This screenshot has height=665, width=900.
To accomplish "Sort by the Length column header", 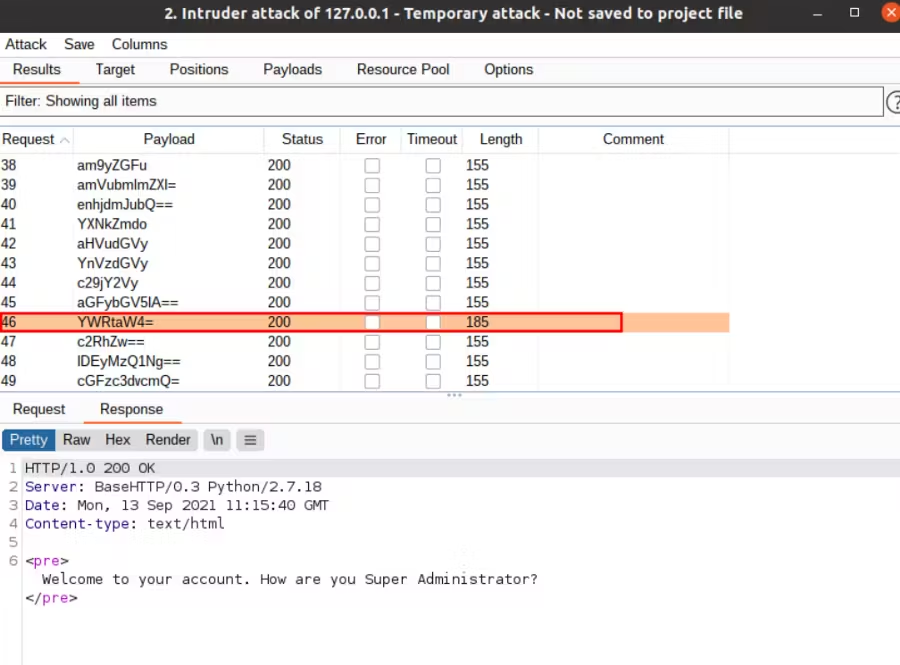I will [501, 139].
